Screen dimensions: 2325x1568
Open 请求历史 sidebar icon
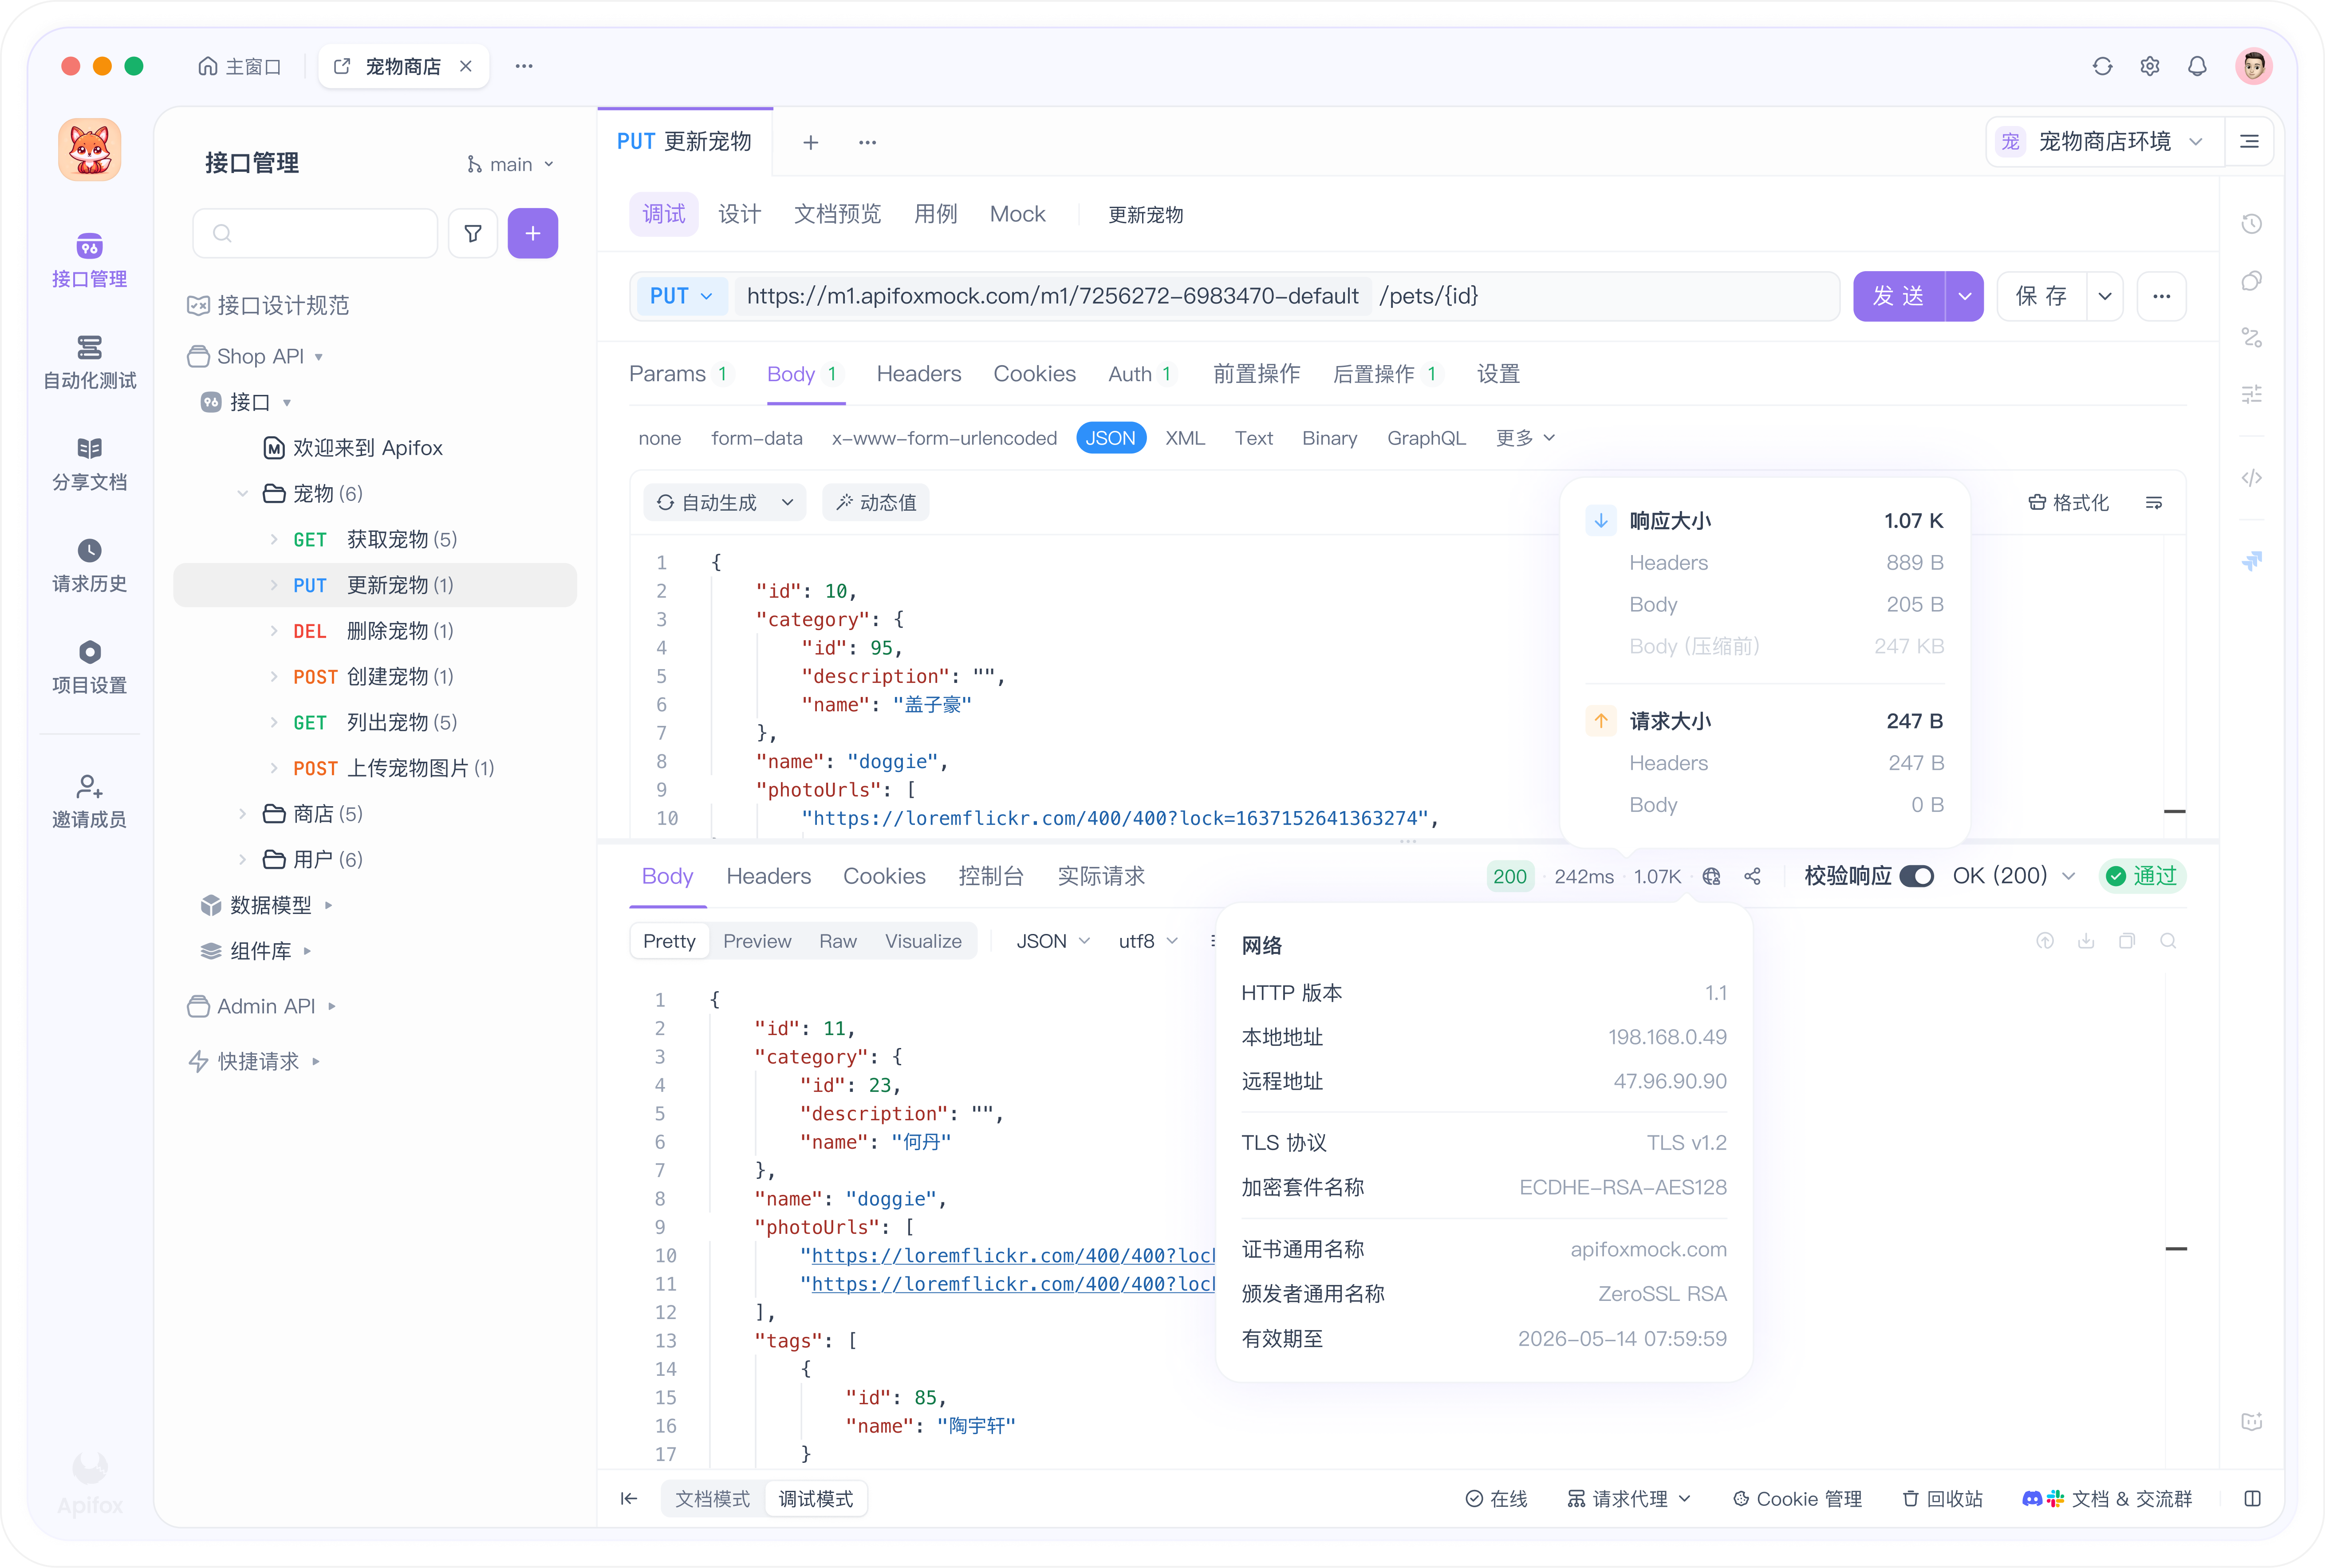coord(89,565)
